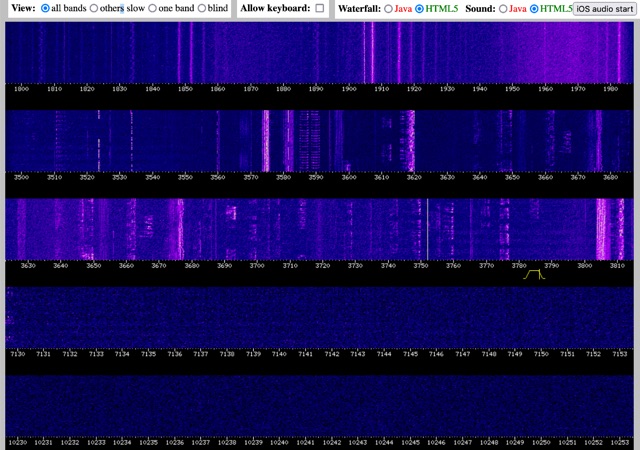The height and width of the screenshot is (450, 640).
Task: Select the "others slow" view option
Action: (x=94, y=8)
